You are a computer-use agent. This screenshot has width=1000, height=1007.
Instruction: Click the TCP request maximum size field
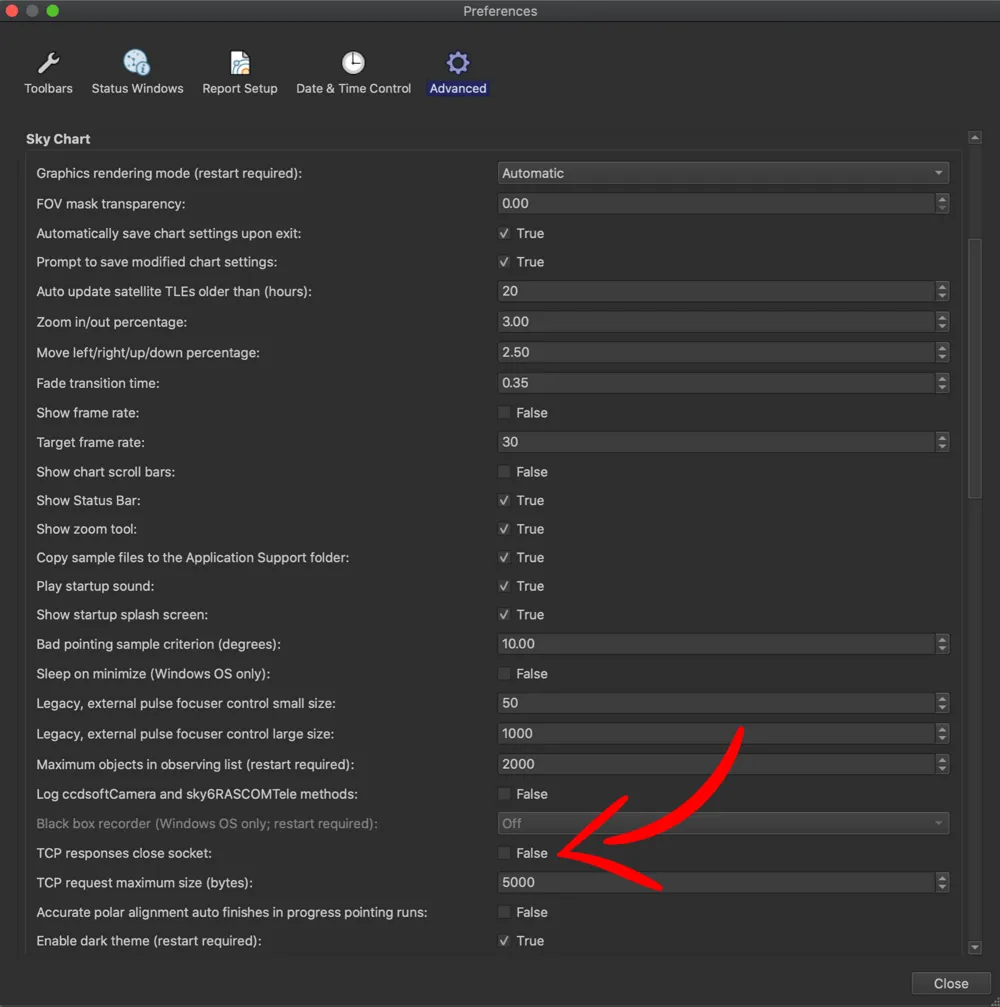pos(716,882)
